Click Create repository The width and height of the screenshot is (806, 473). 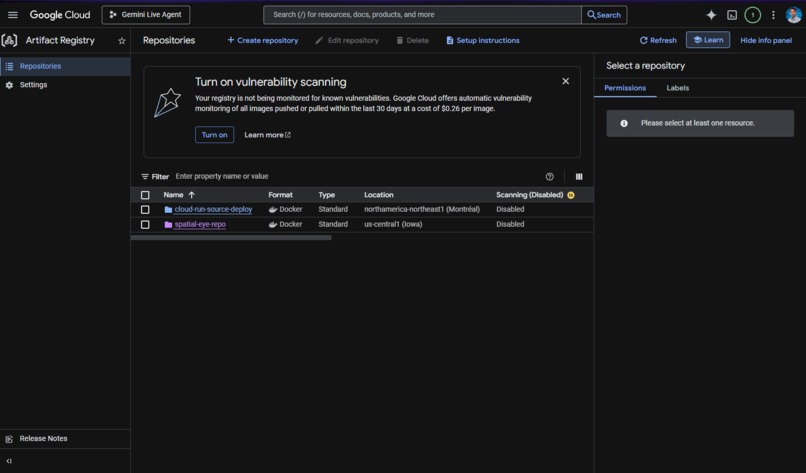coord(263,40)
